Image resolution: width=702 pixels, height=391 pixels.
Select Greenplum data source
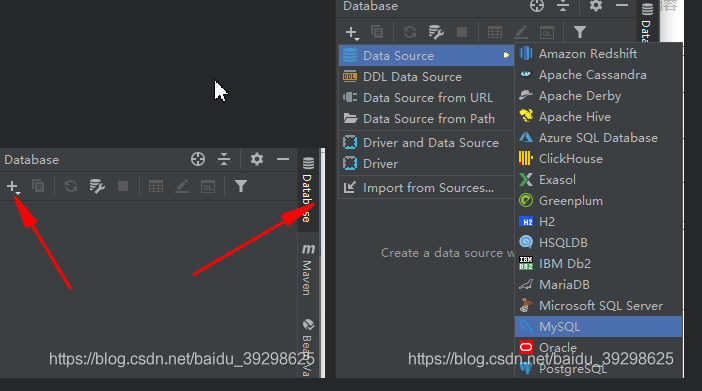click(599, 201)
